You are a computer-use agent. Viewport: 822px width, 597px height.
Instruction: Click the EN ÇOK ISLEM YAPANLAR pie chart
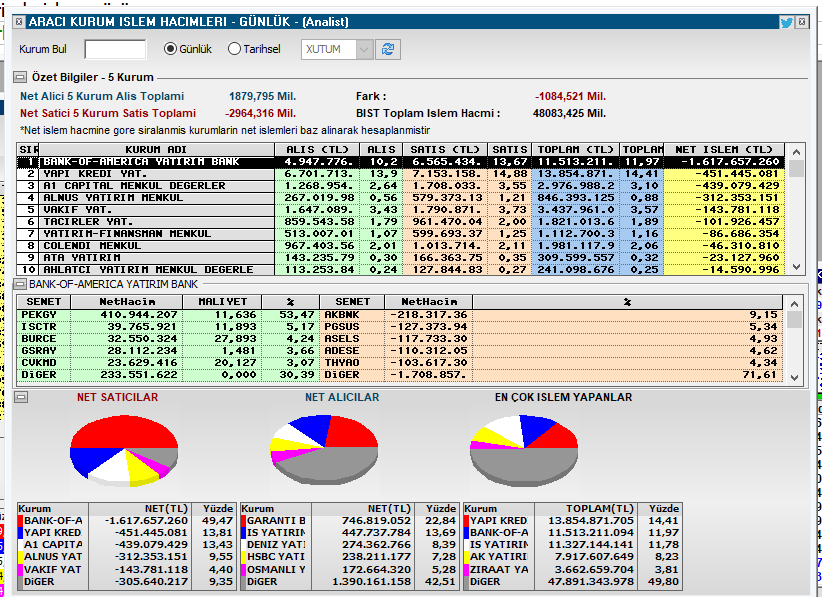pyautogui.click(x=524, y=450)
